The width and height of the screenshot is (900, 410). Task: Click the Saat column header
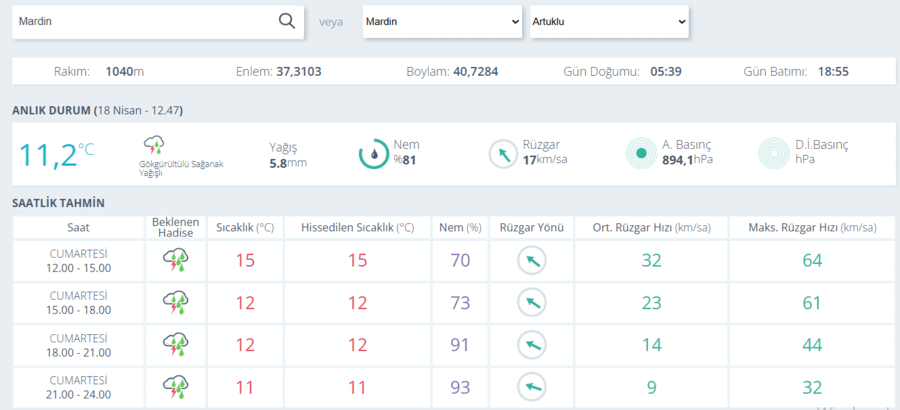pos(79,228)
